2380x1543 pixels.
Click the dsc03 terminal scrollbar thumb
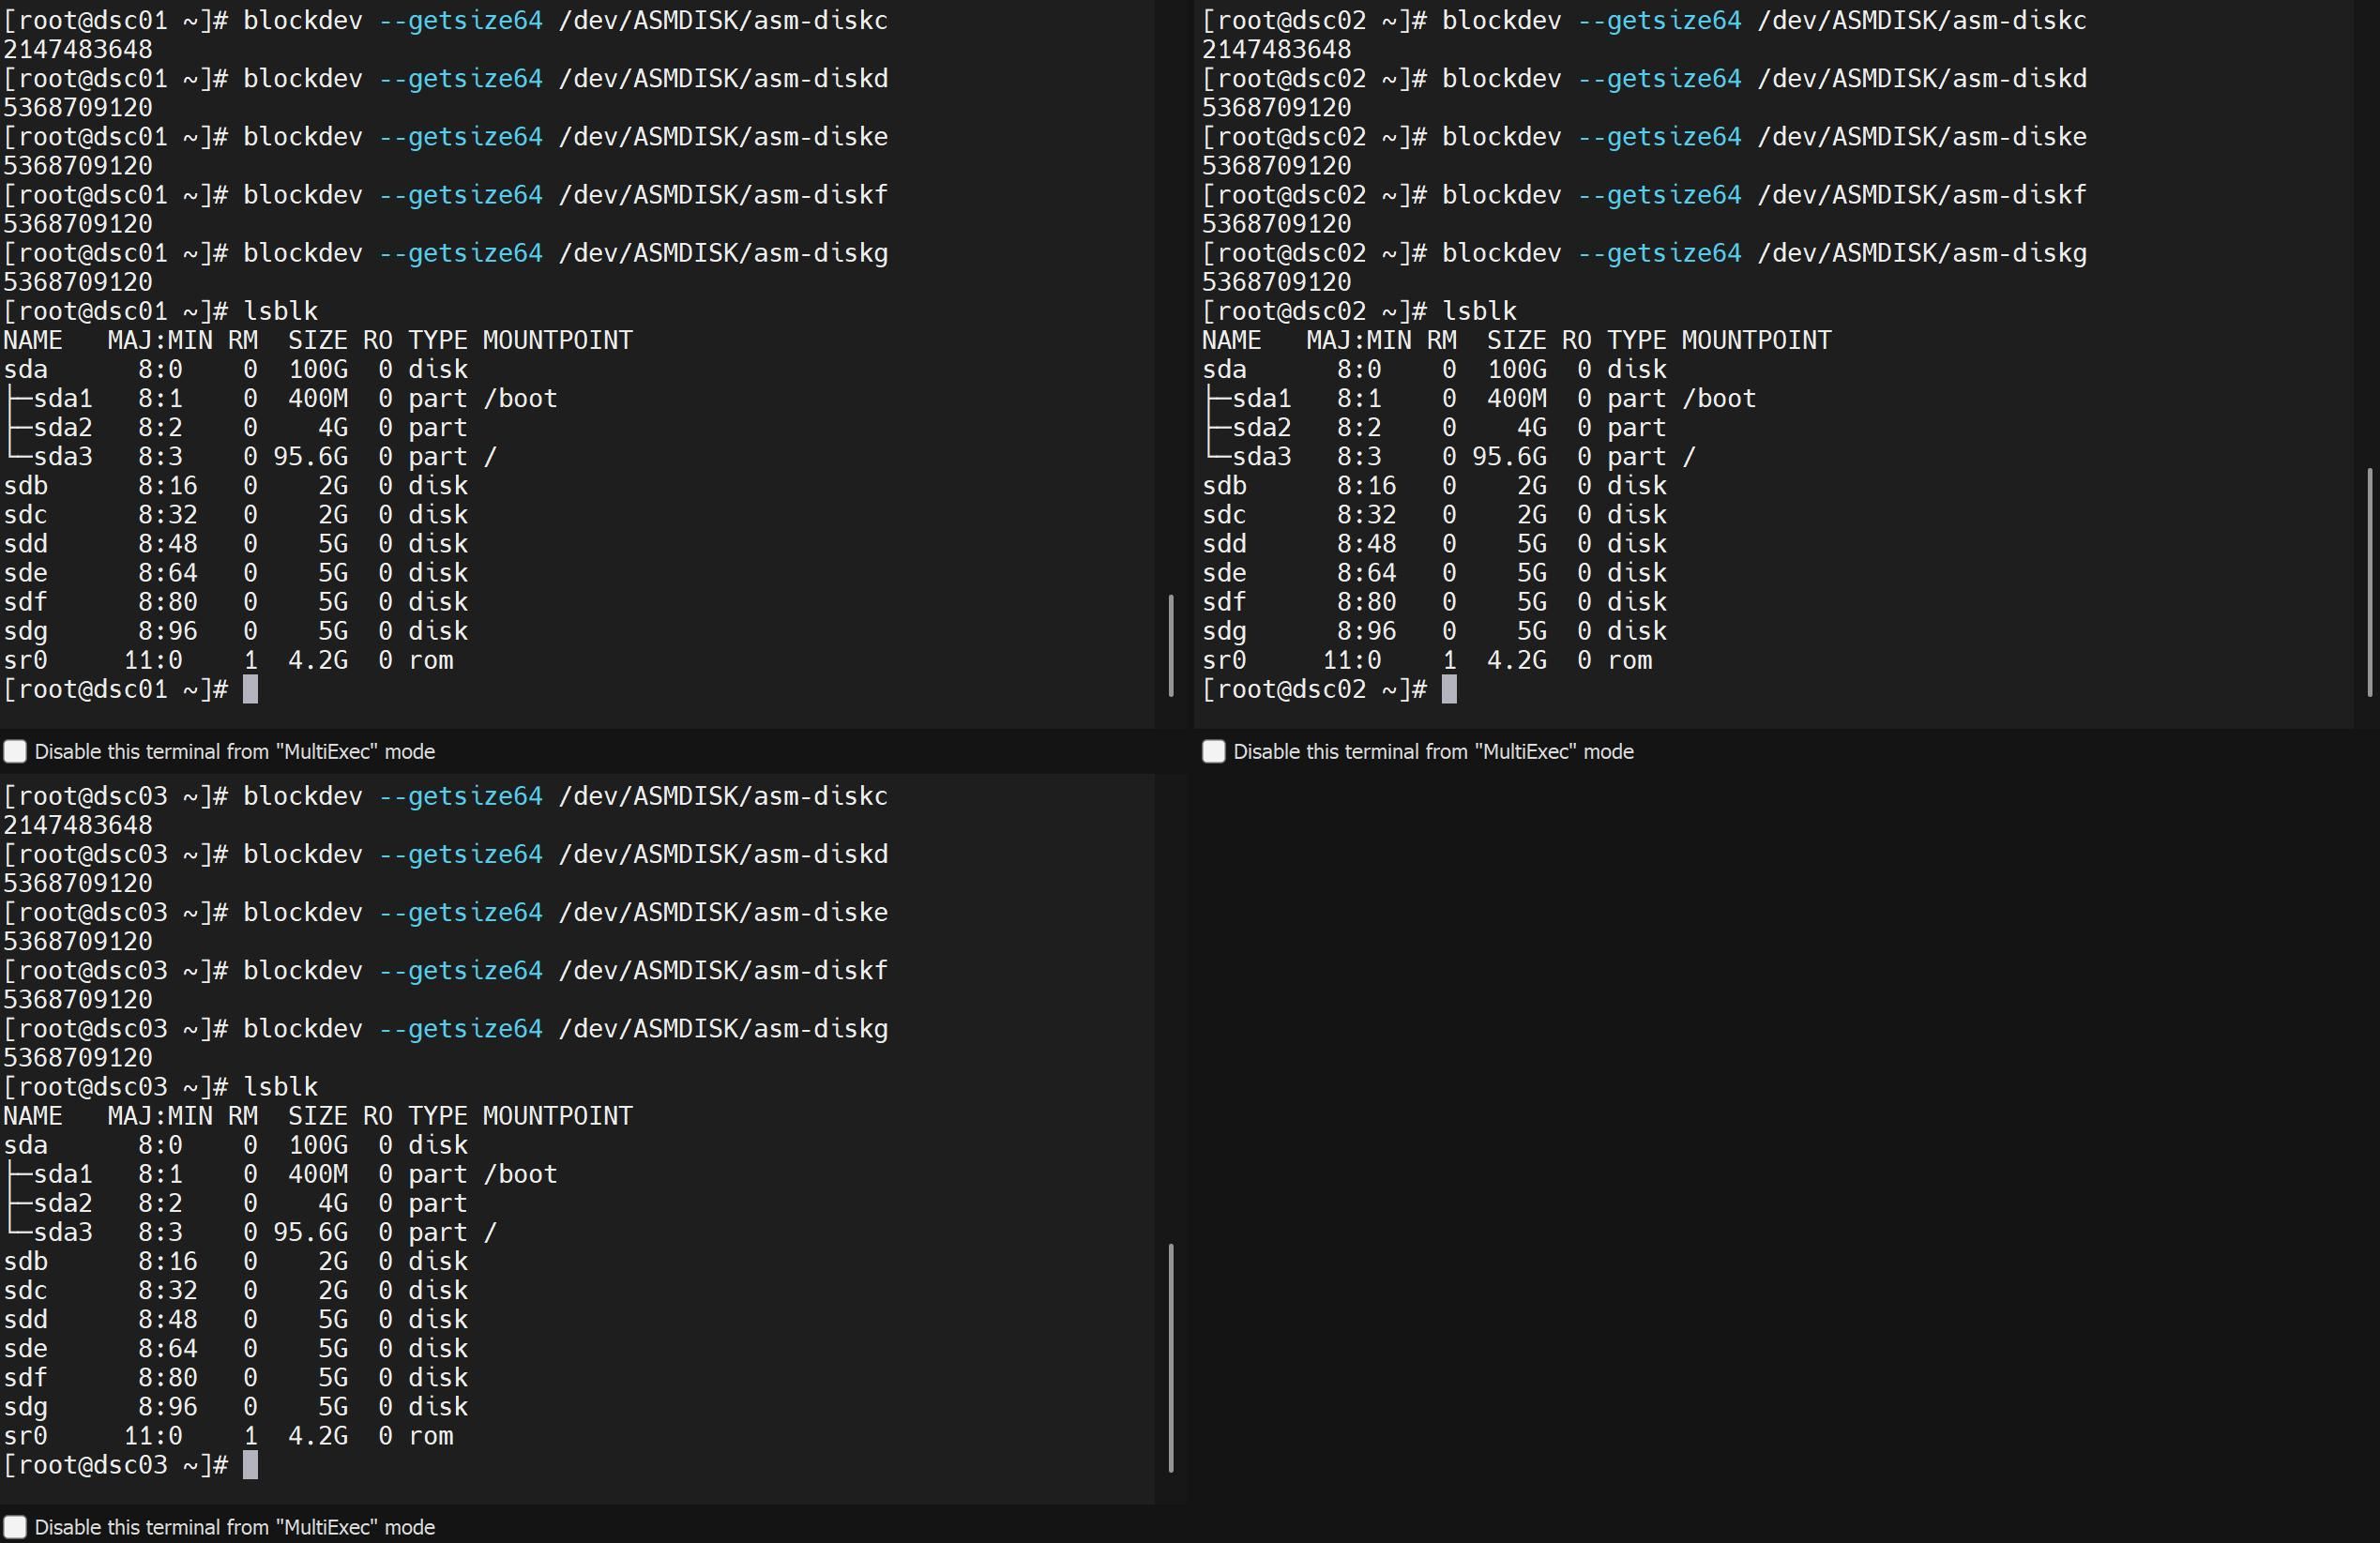click(1170, 1357)
